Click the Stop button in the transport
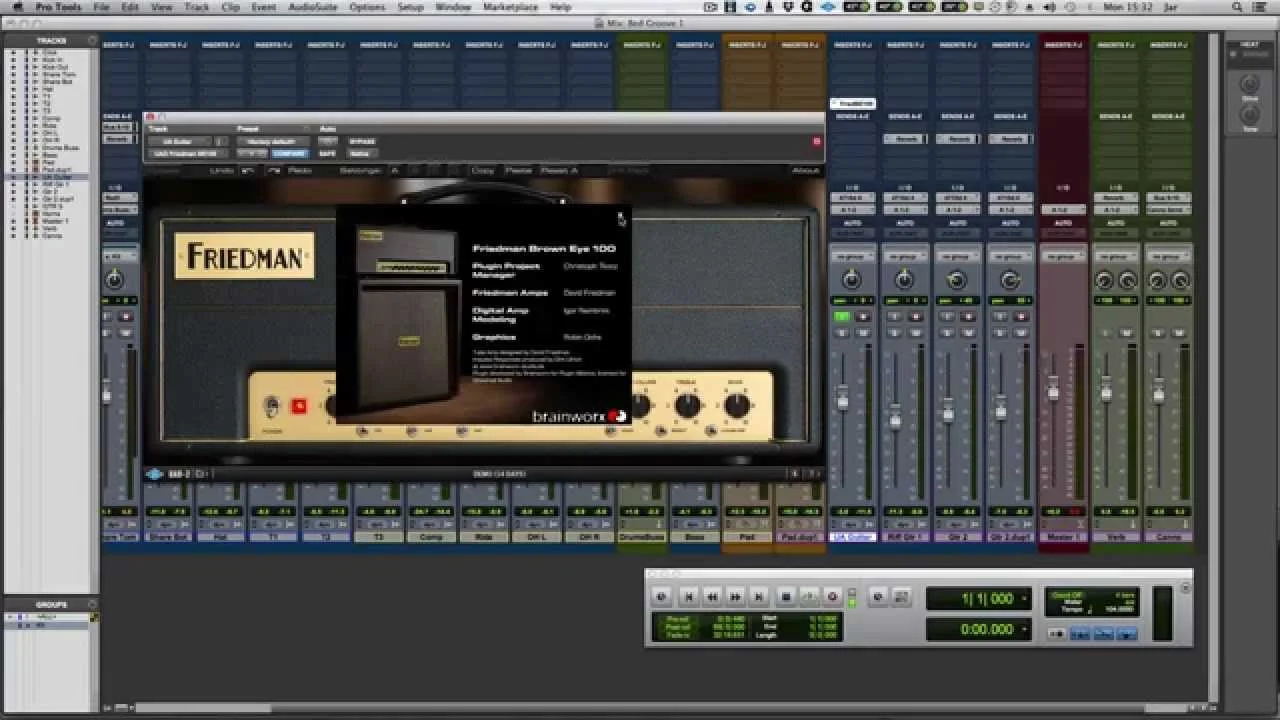The image size is (1280, 720). (786, 597)
